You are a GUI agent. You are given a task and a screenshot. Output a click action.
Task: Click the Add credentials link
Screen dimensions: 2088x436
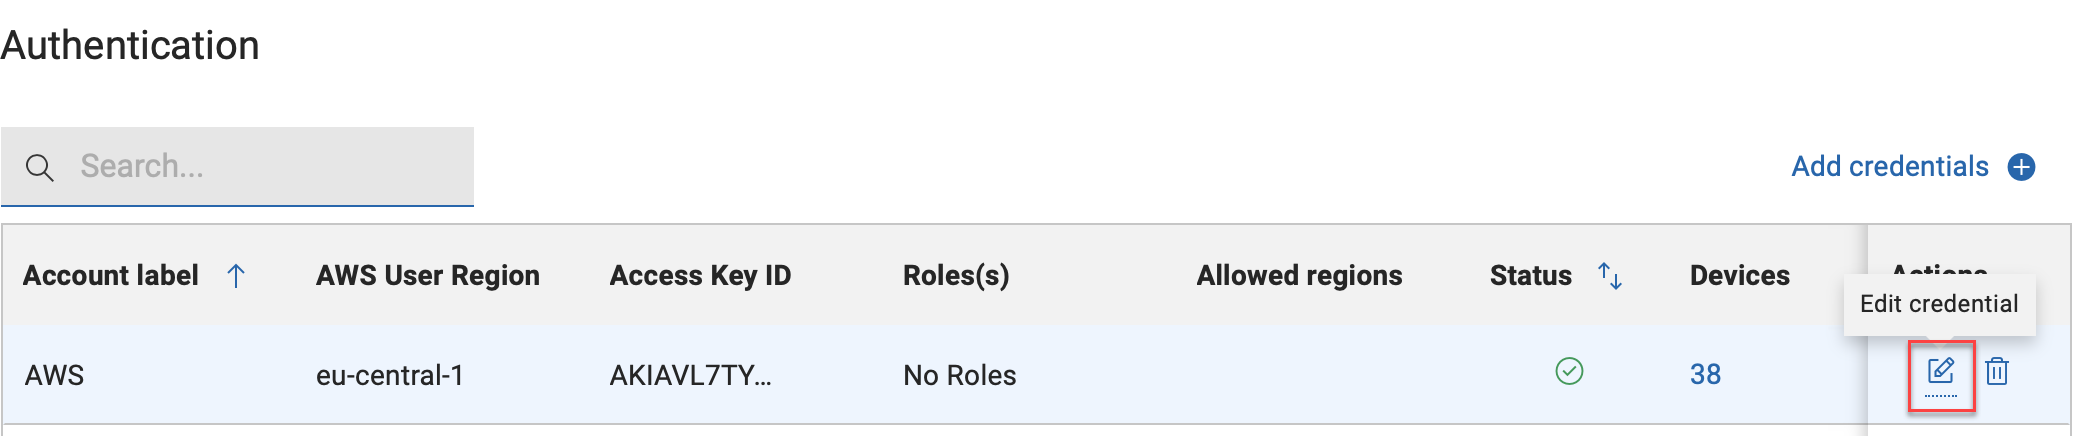click(1889, 167)
